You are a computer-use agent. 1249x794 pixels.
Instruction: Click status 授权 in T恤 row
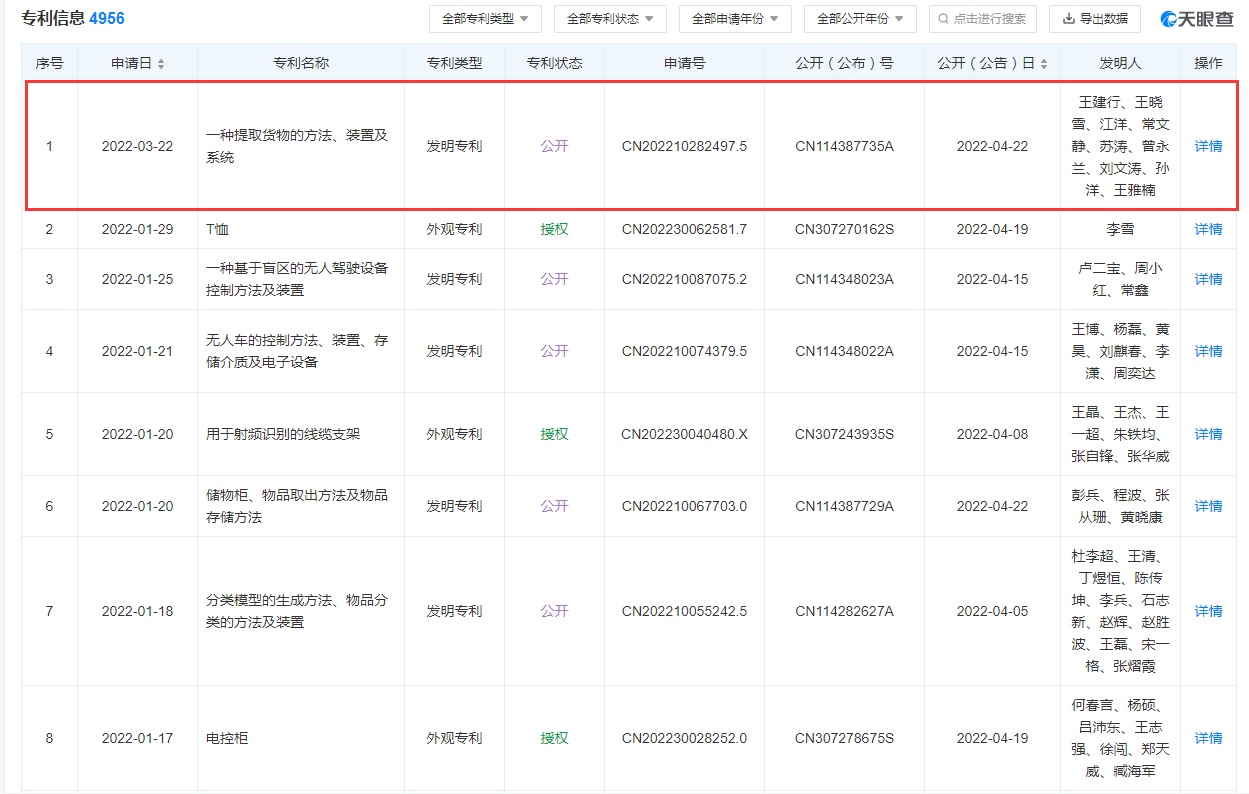tap(554, 229)
